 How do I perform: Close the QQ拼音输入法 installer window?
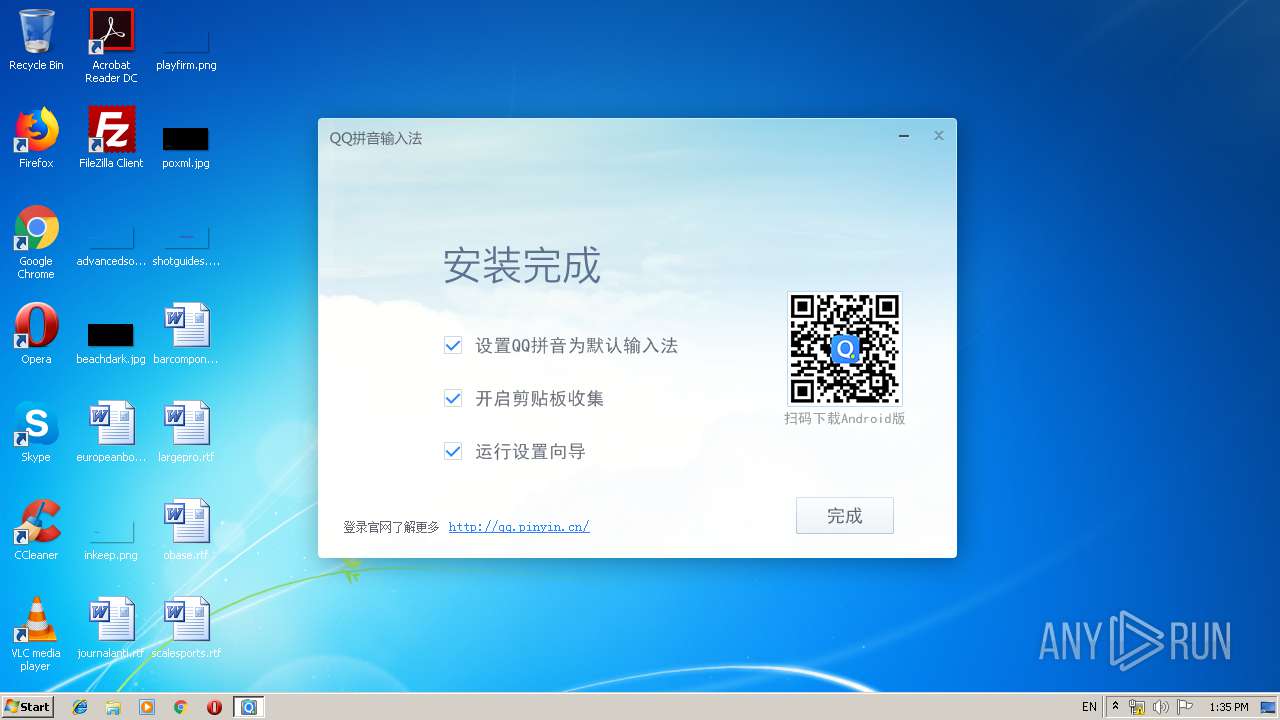point(938,136)
